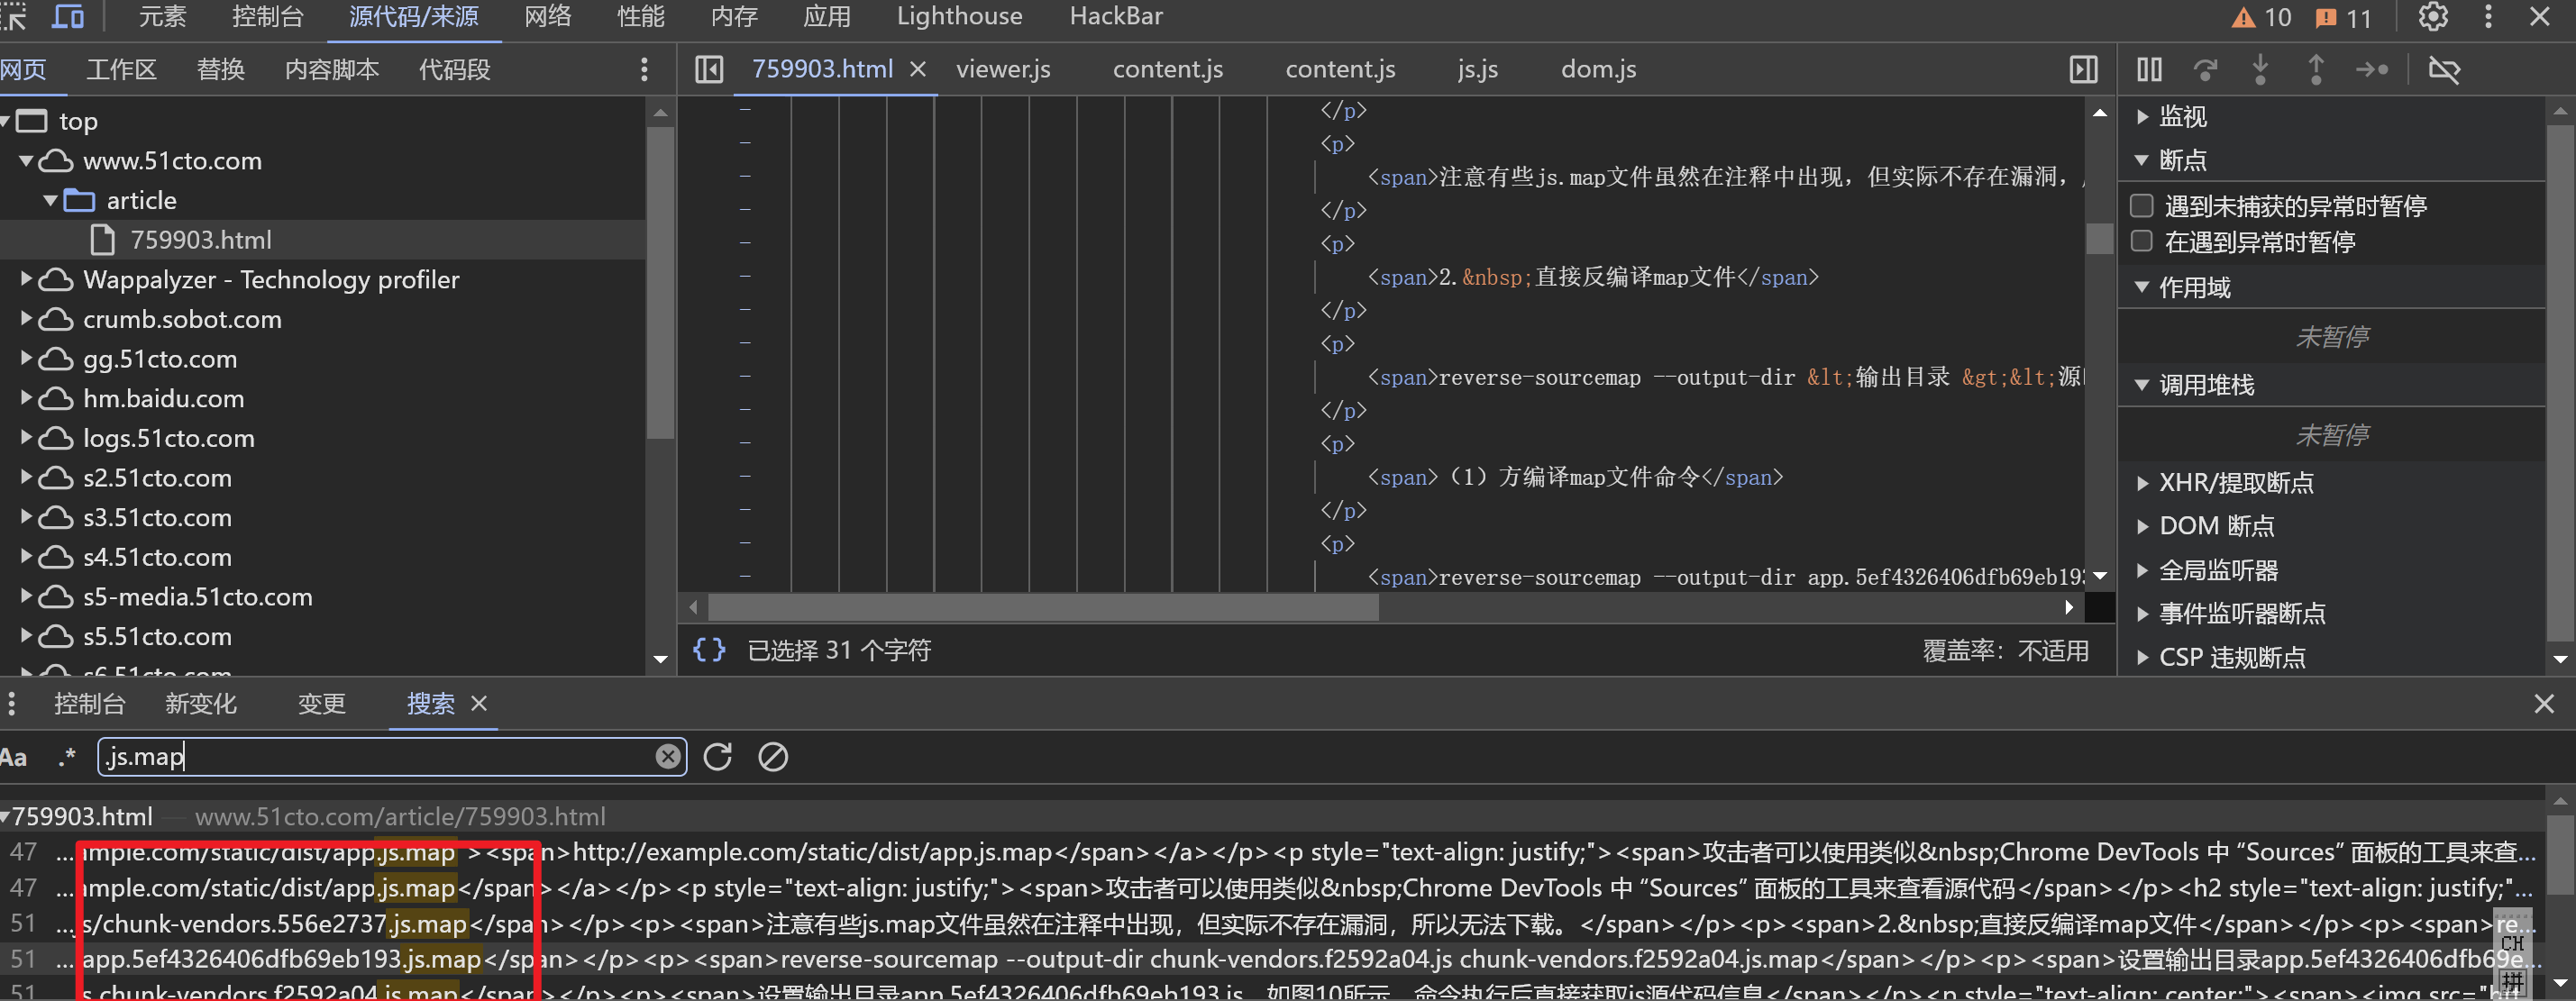Open dom.js editor tab
The height and width of the screenshot is (1001, 2576).
pos(1598,69)
